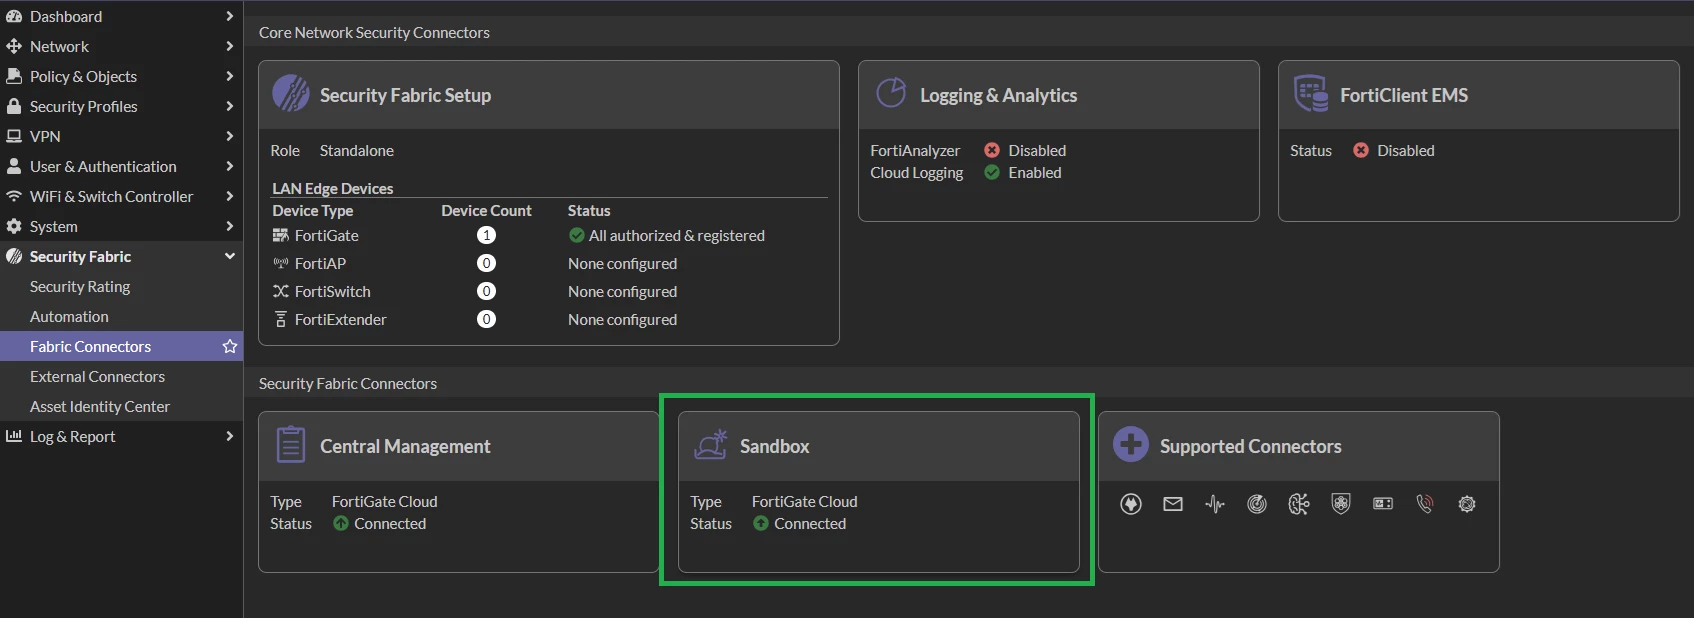Click the FortiClient EMS icon
Viewport: 1694px width, 618px height.
(x=1311, y=94)
